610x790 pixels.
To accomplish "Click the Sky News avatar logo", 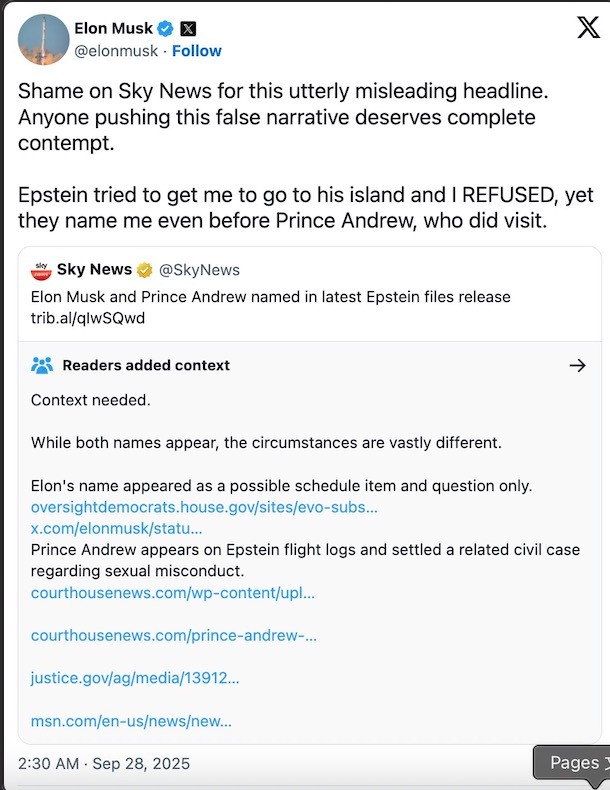I will (x=41, y=270).
